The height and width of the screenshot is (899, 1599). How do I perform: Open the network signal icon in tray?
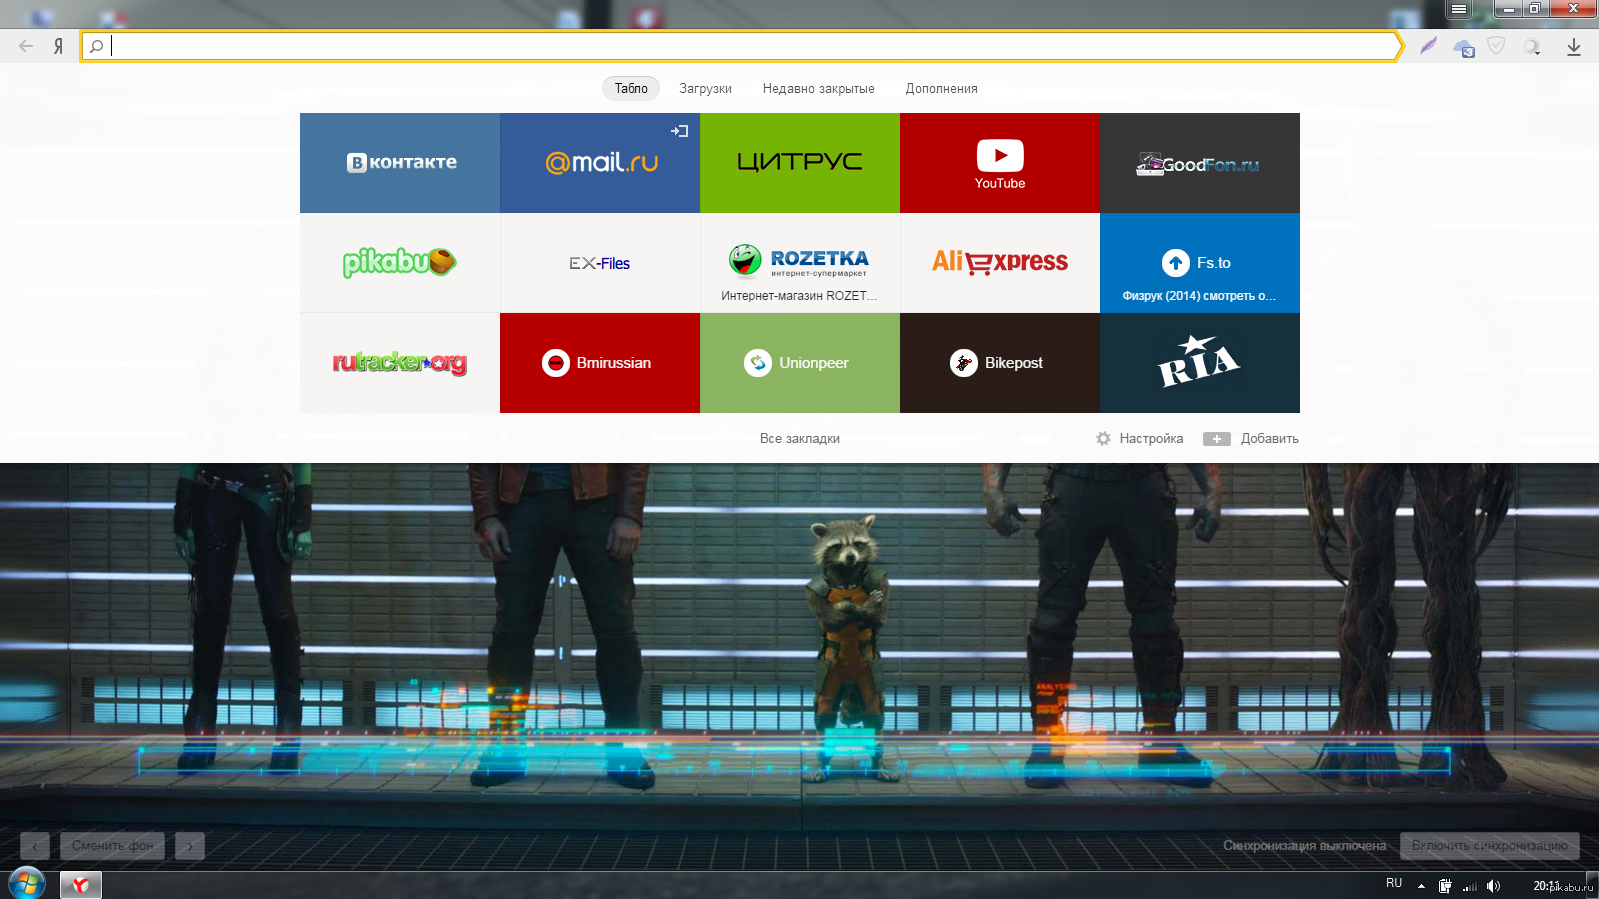tap(1469, 885)
